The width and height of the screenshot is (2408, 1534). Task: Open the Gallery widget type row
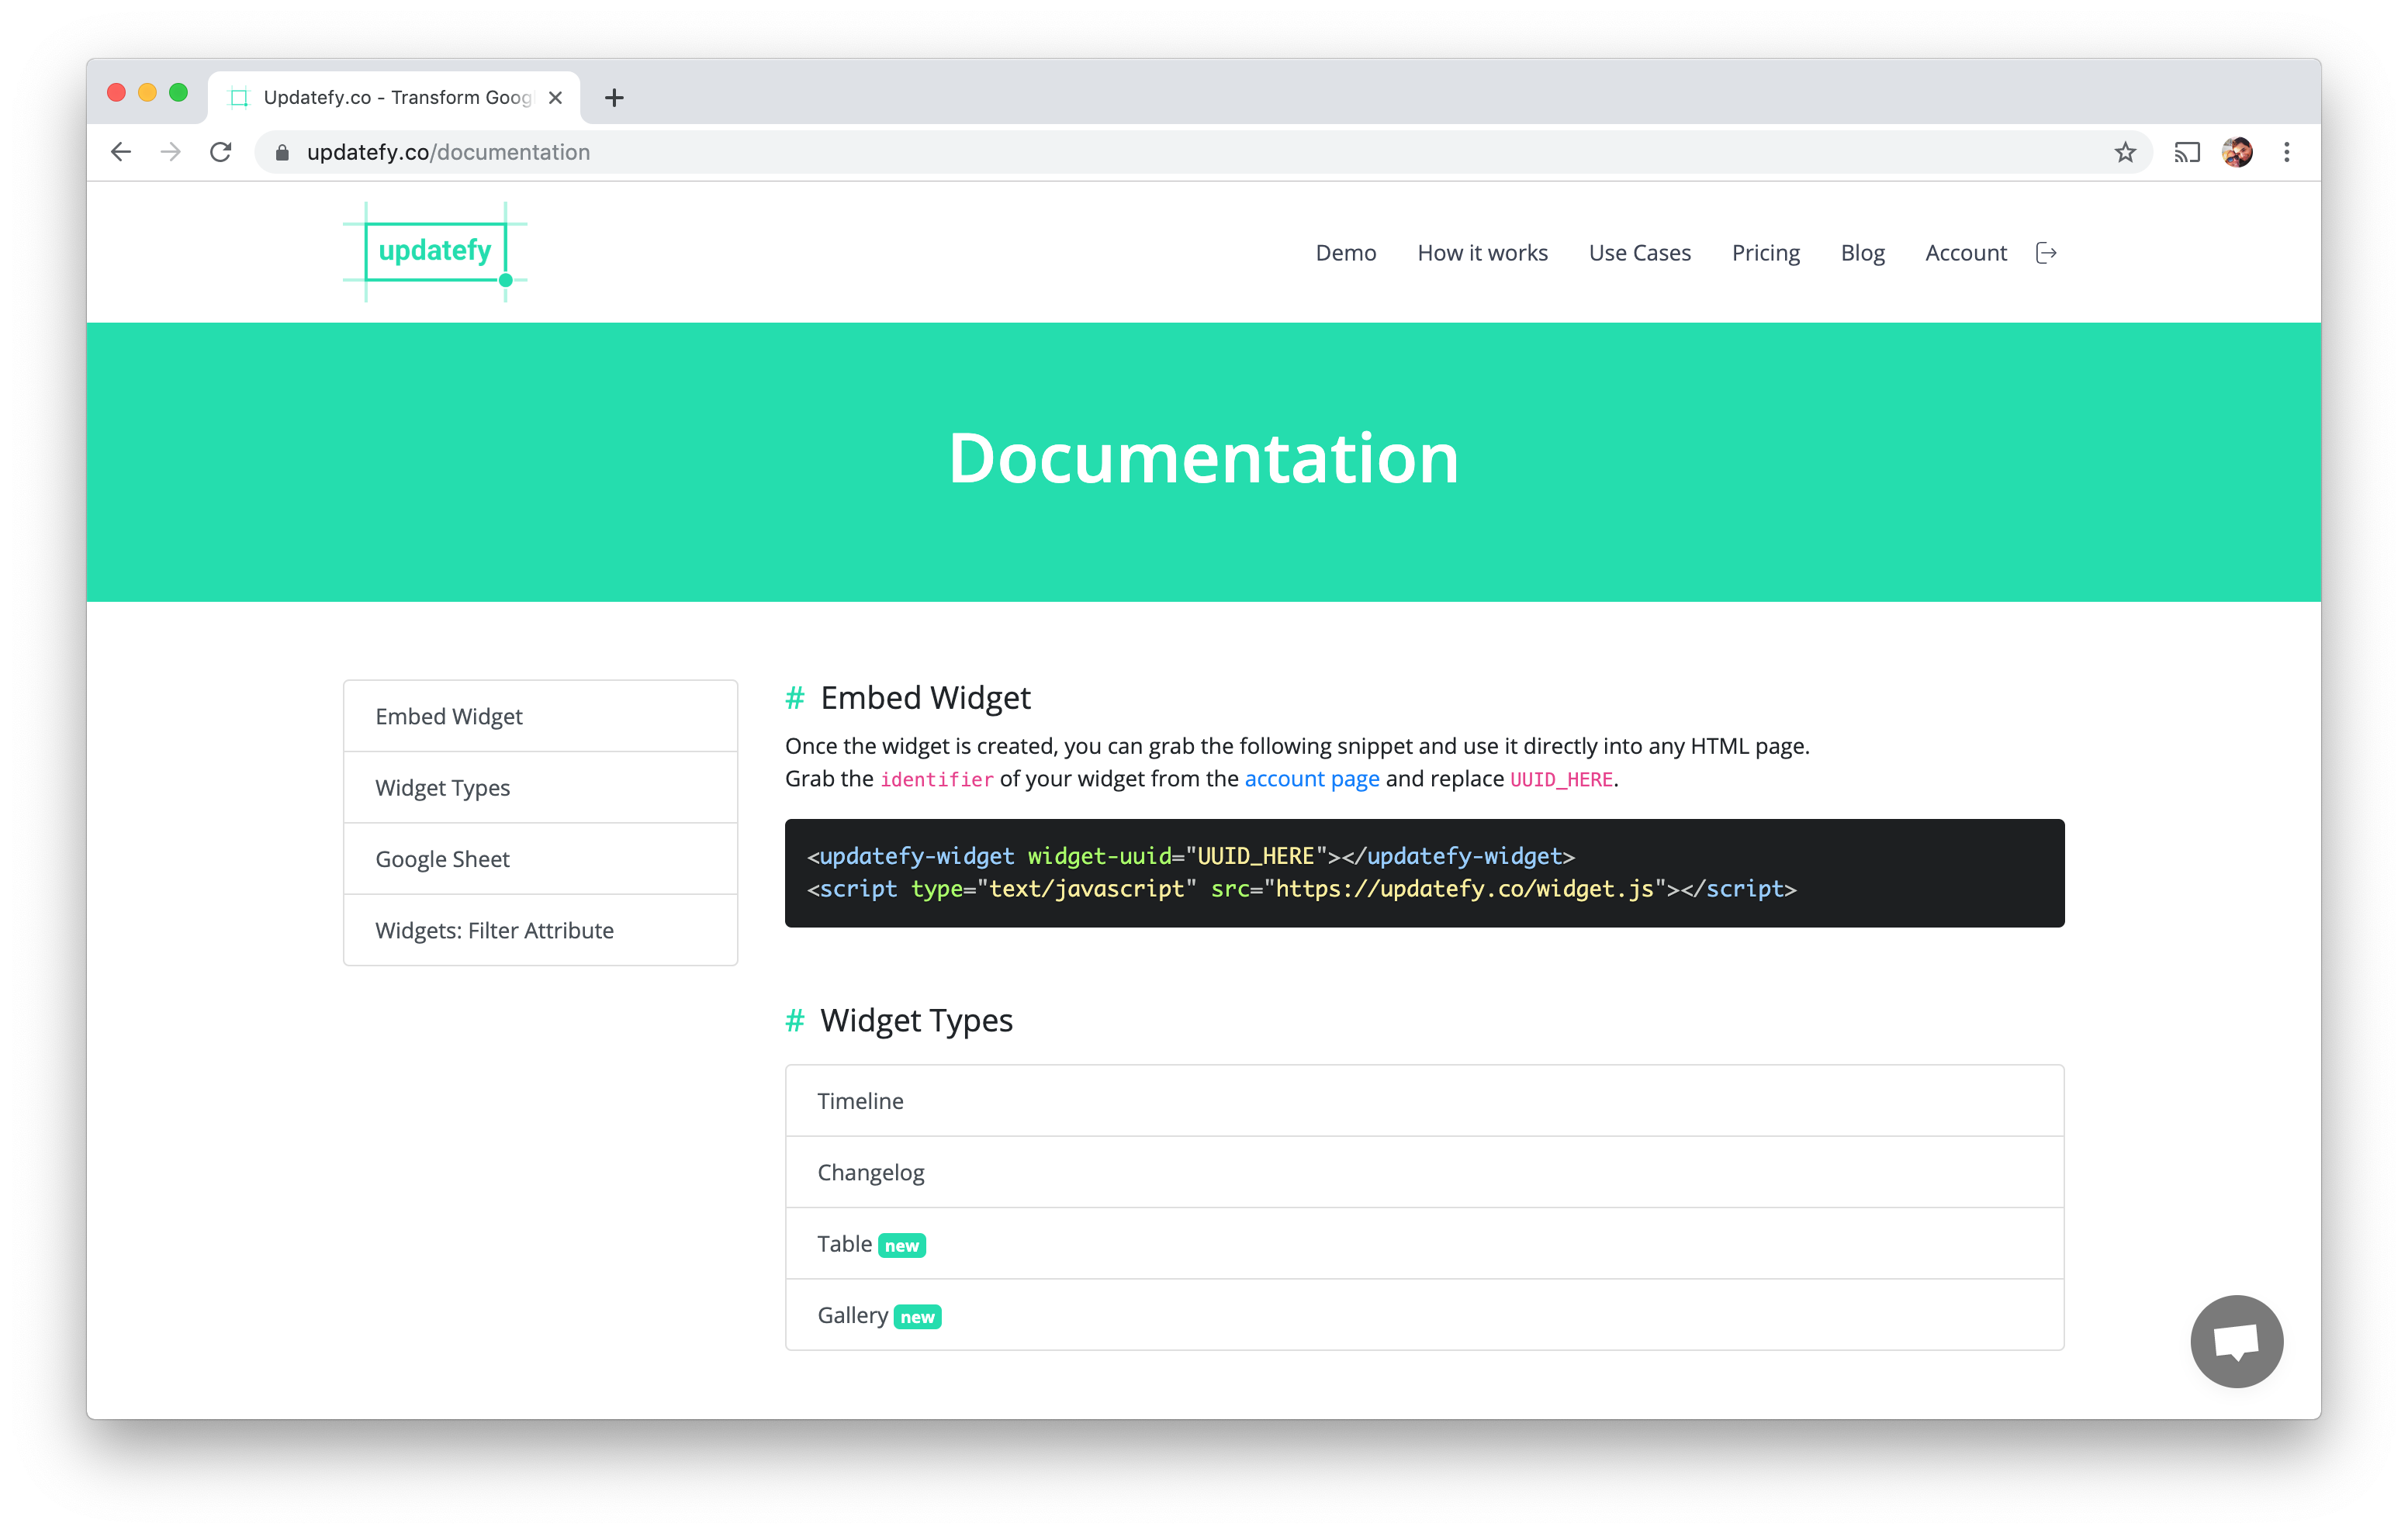pyautogui.click(x=1424, y=1314)
